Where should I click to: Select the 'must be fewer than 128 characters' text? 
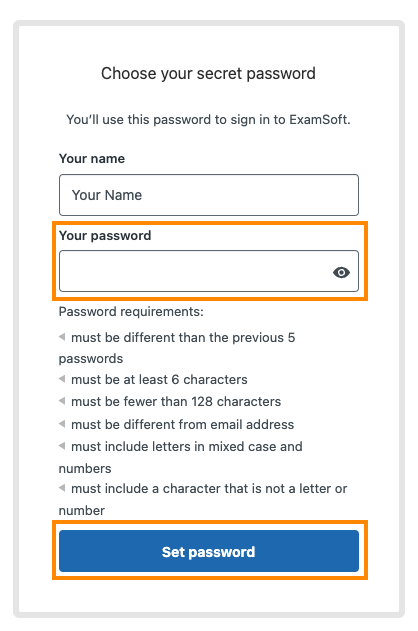(x=176, y=402)
